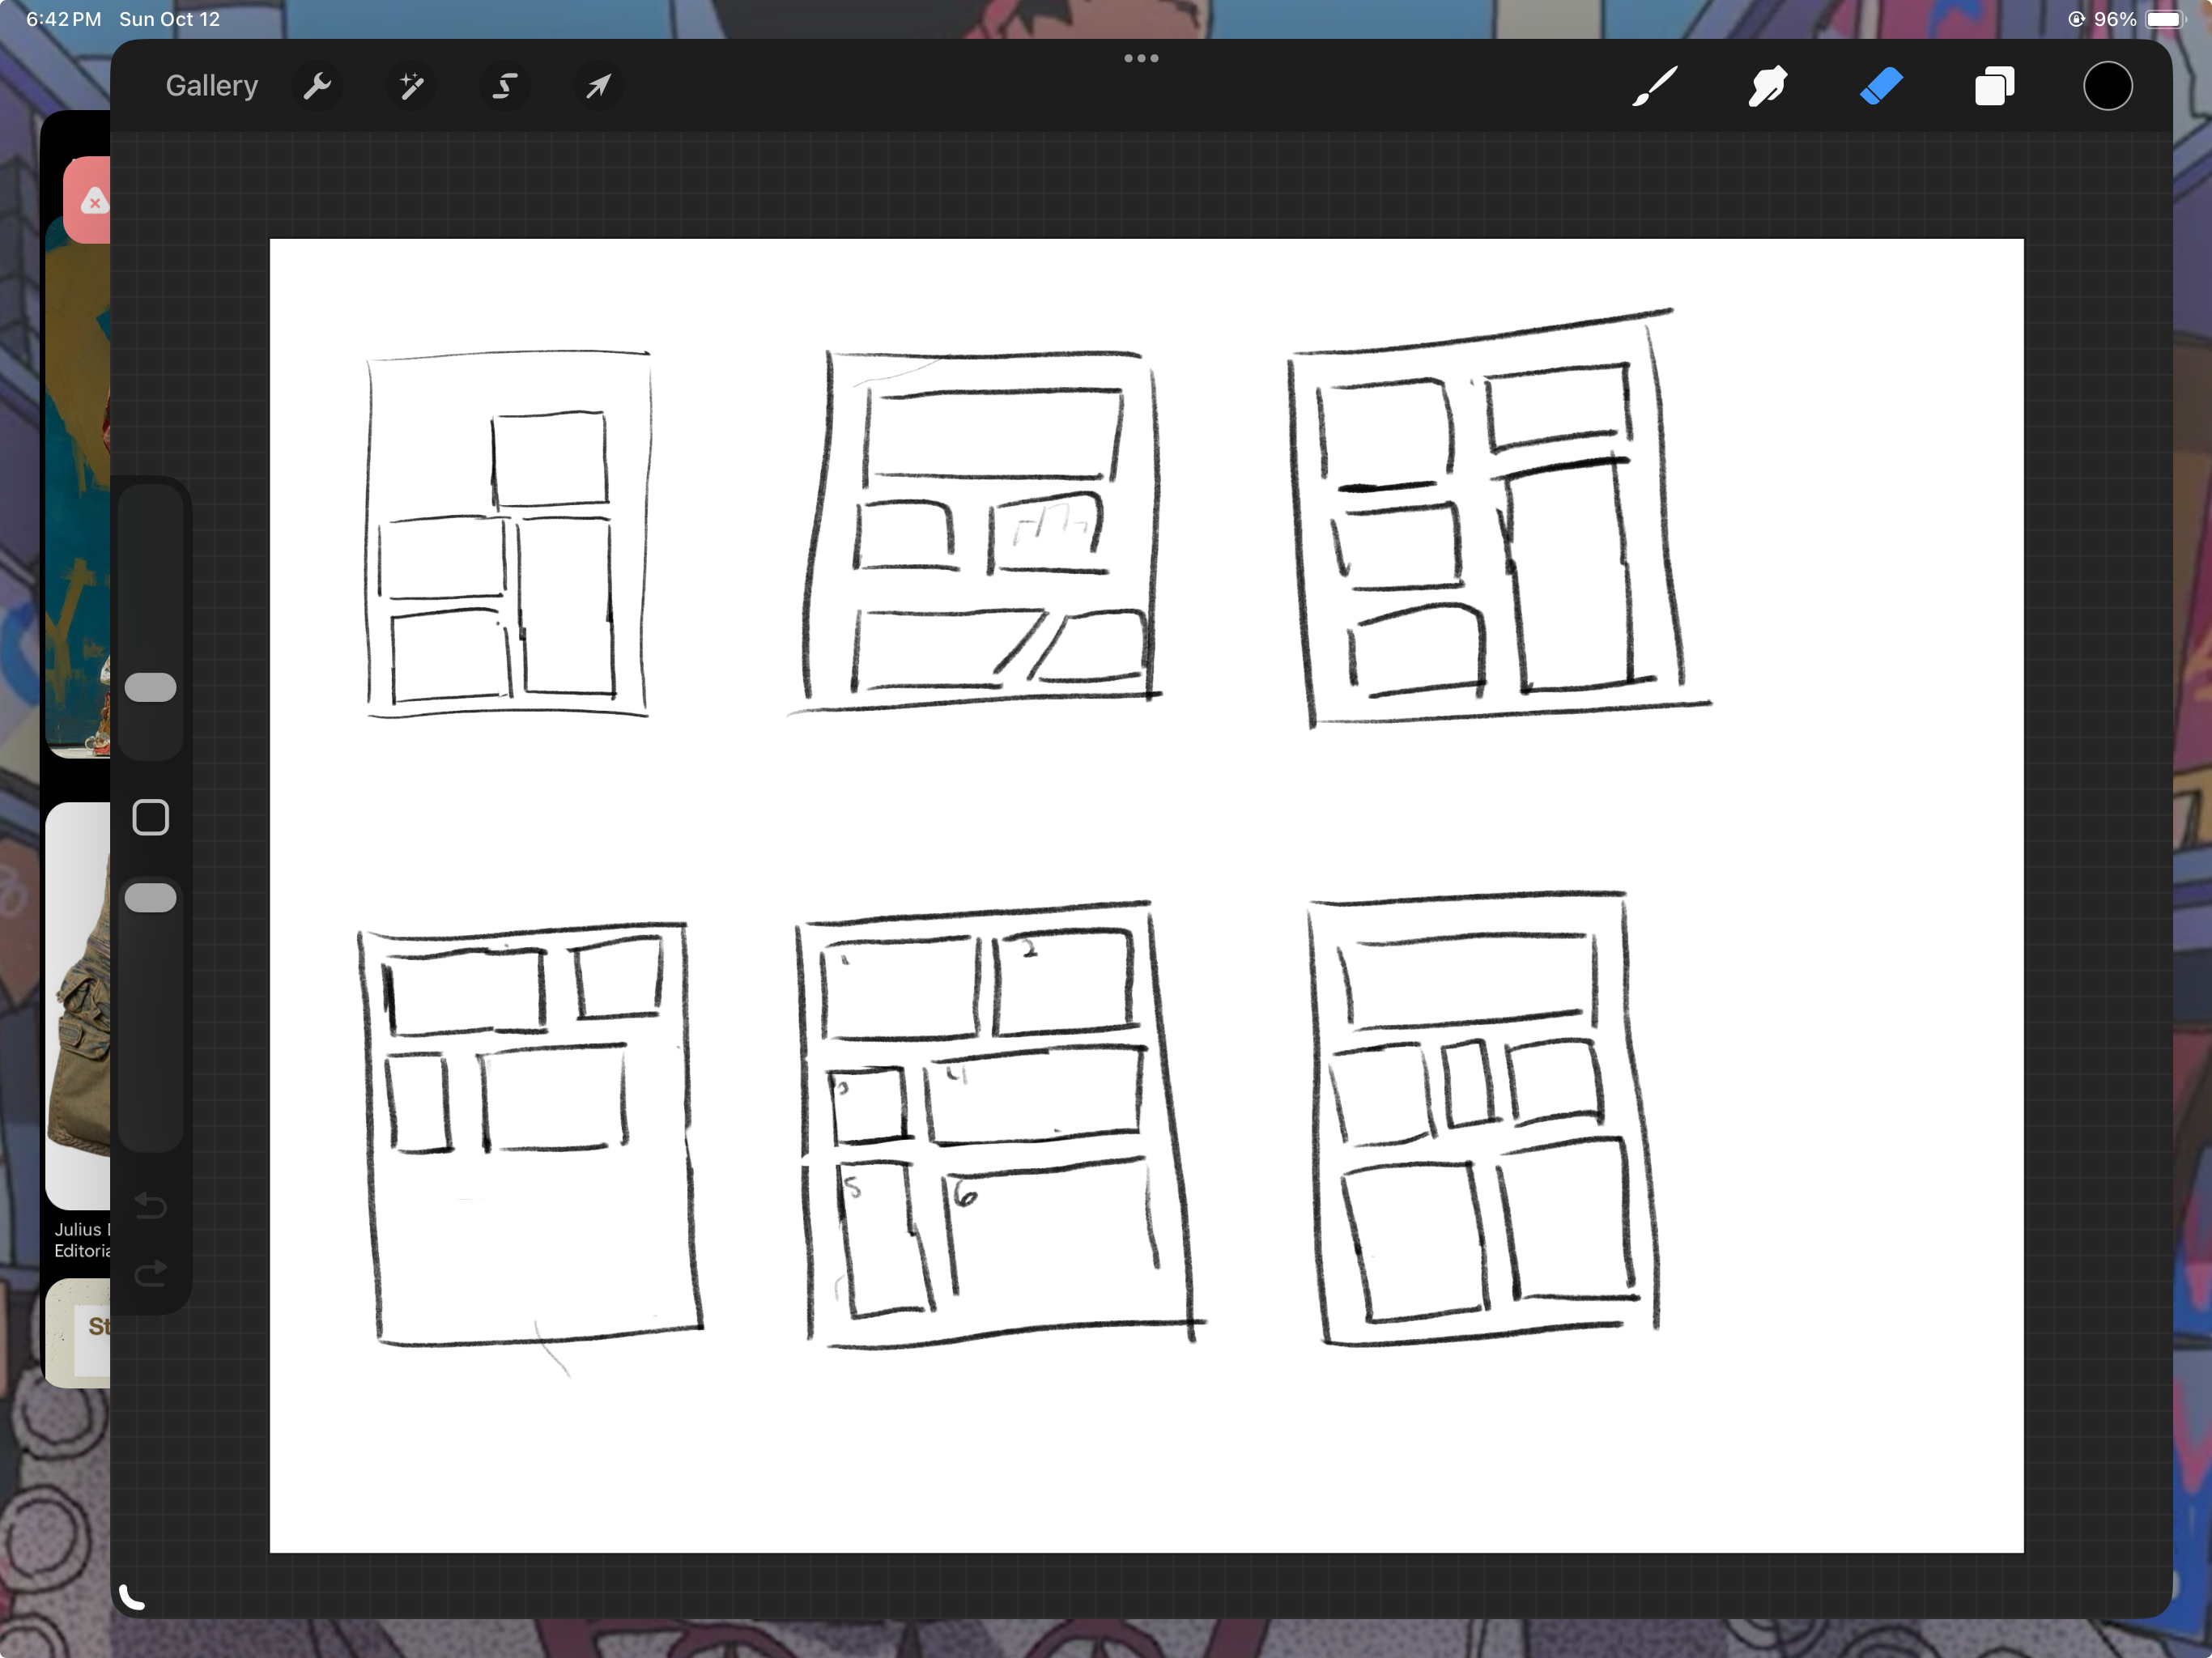Screen dimensions: 2212x1658
Task: Open the black color picker circle
Action: 2107,87
